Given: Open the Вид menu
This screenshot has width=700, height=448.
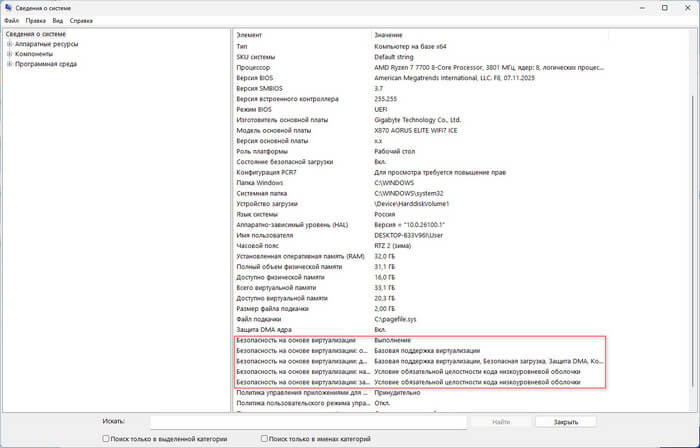Looking at the screenshot, I should 60,20.
